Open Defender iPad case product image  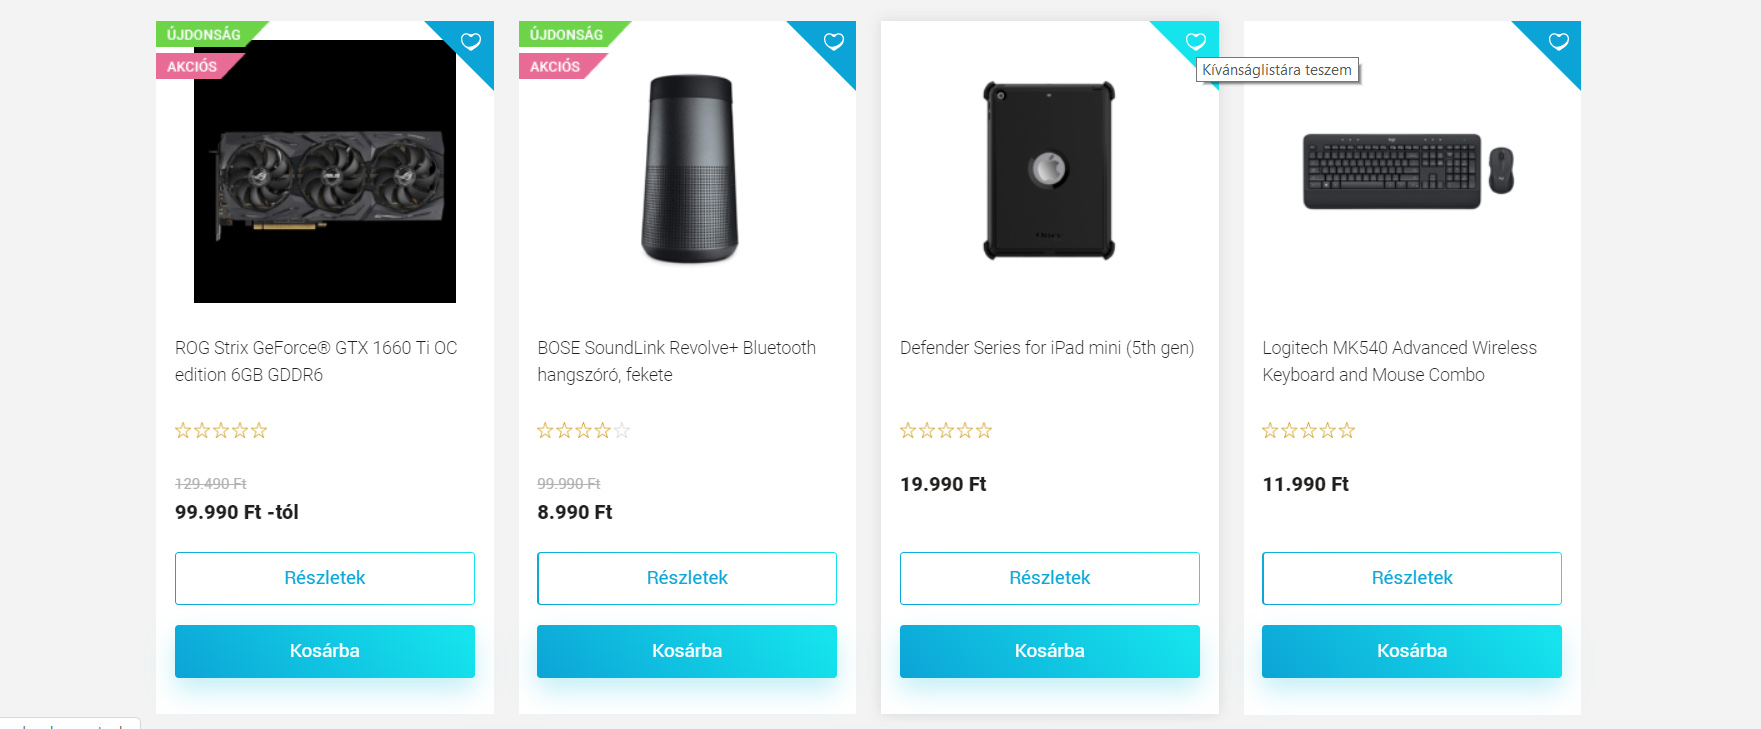[x=1049, y=171]
